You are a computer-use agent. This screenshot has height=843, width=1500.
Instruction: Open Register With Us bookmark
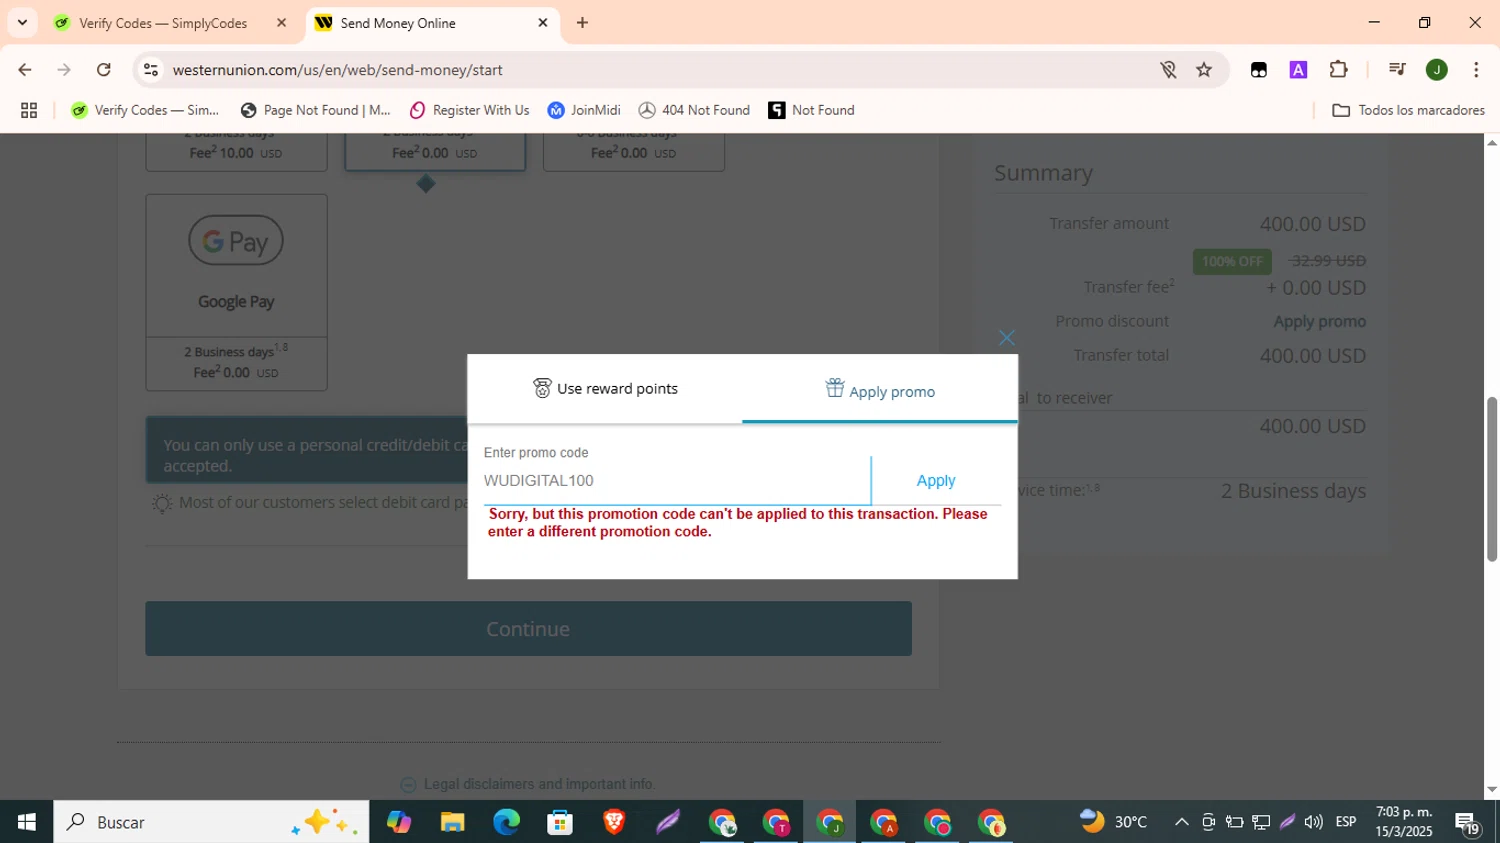tap(469, 110)
